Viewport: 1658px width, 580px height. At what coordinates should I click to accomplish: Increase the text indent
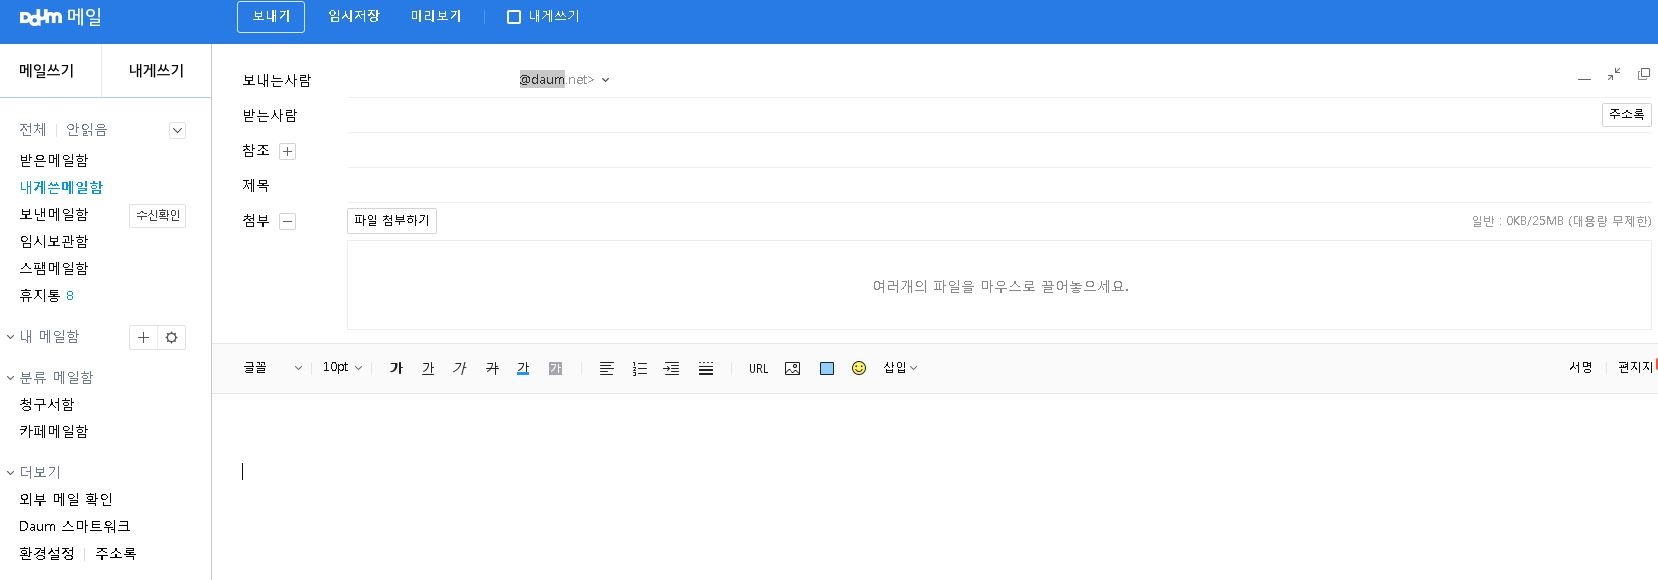[672, 368]
